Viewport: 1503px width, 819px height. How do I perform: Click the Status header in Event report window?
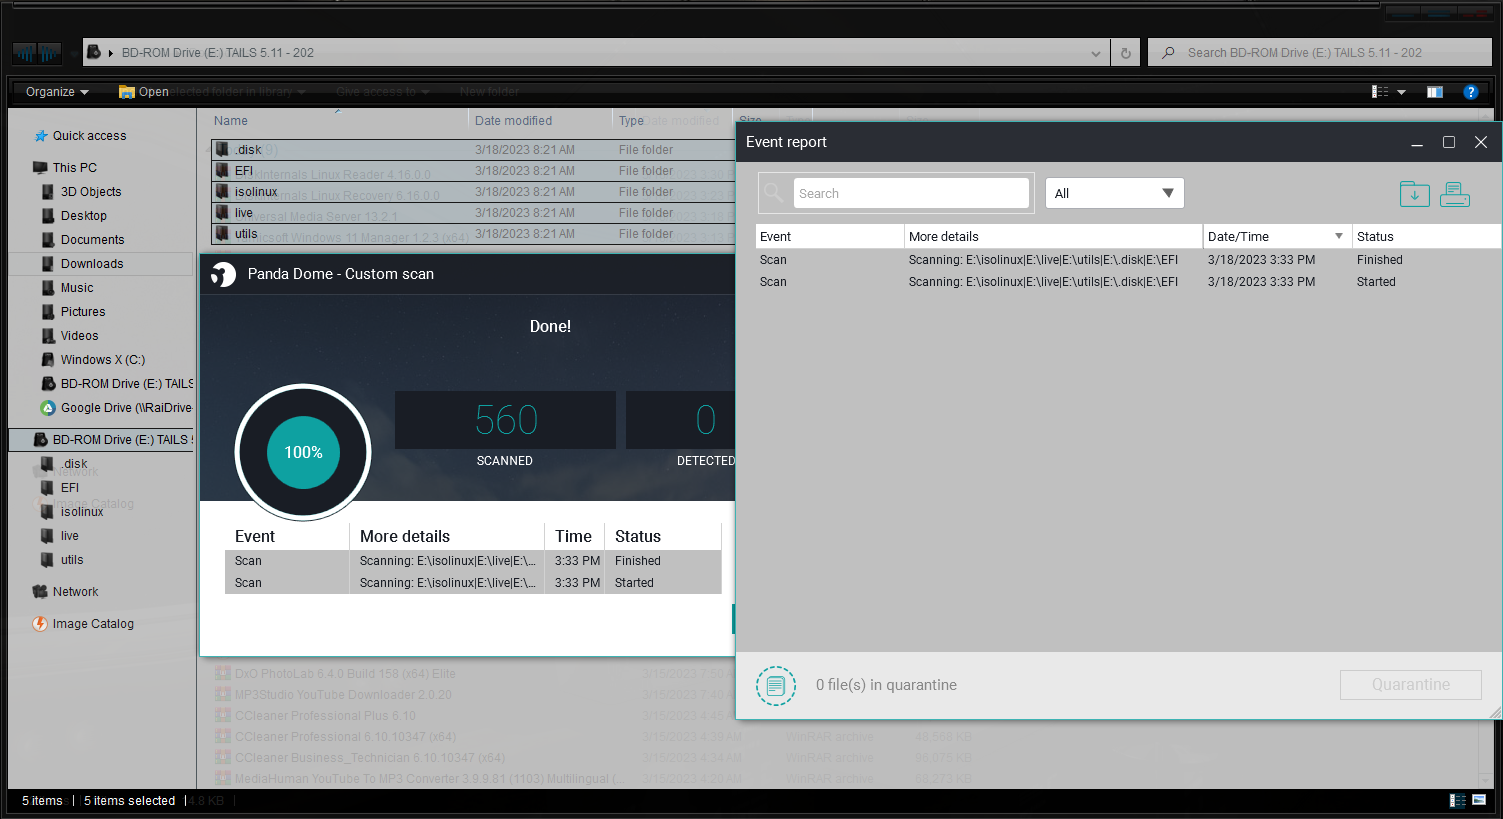tap(1426, 237)
